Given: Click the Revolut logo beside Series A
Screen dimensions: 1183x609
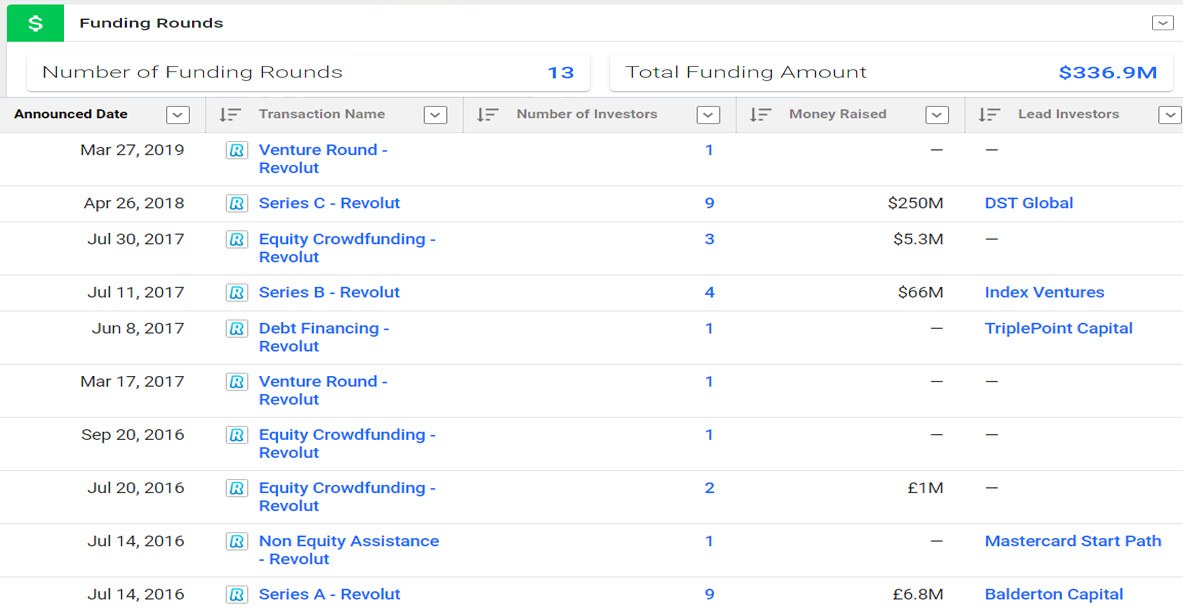Looking at the screenshot, I should point(237,593).
